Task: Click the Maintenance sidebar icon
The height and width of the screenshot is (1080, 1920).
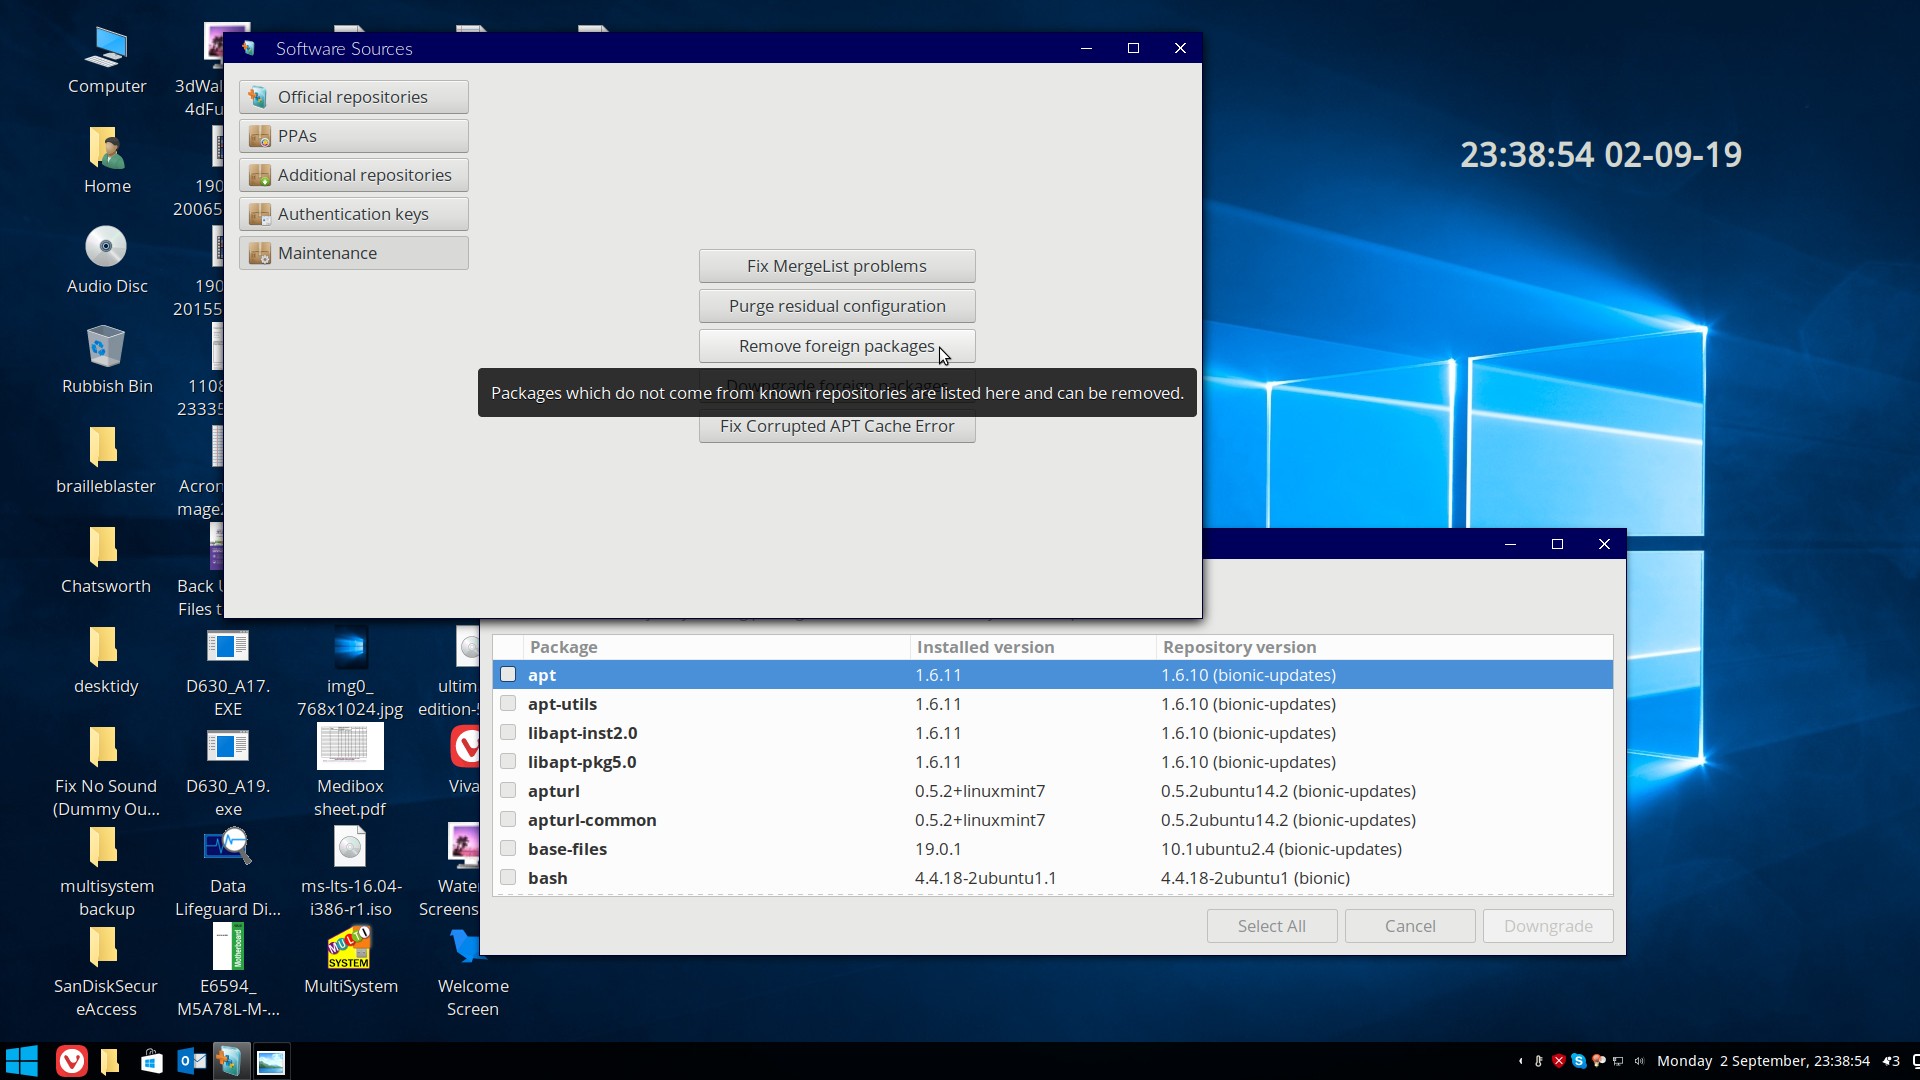Action: pyautogui.click(x=260, y=253)
